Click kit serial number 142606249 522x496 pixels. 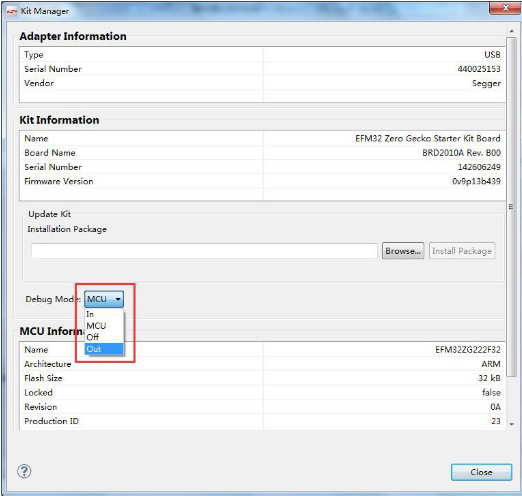point(479,167)
